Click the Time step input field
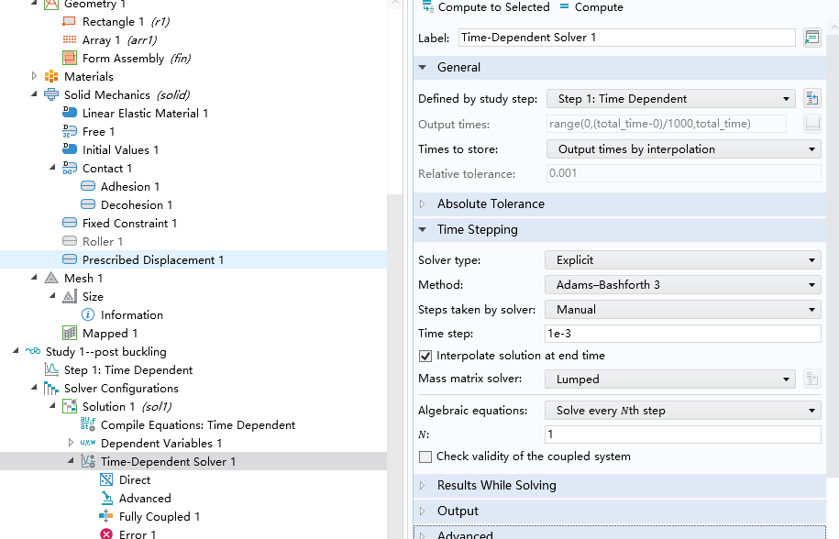This screenshot has width=839, height=539. (x=683, y=334)
